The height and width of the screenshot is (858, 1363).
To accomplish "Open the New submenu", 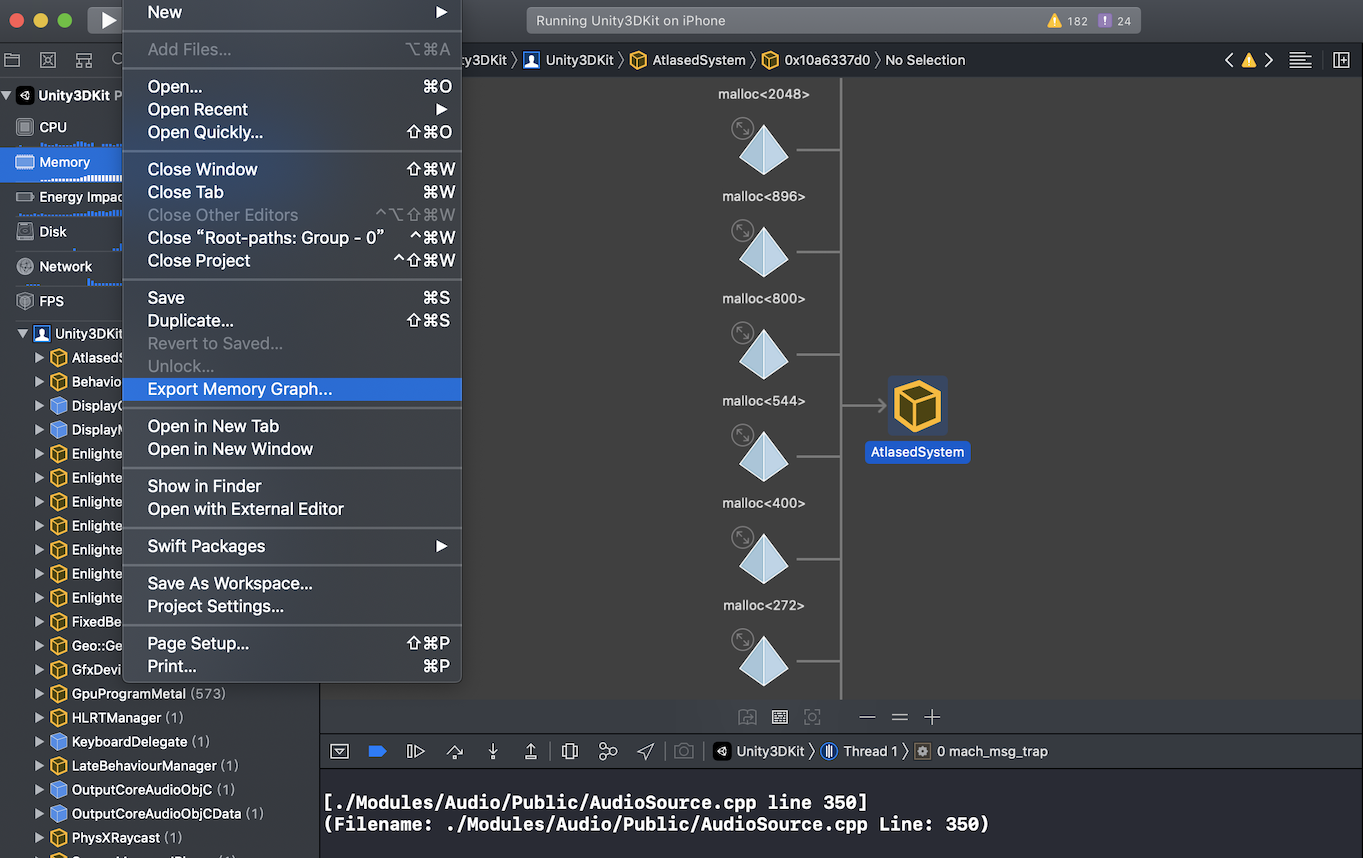I will pyautogui.click(x=292, y=12).
